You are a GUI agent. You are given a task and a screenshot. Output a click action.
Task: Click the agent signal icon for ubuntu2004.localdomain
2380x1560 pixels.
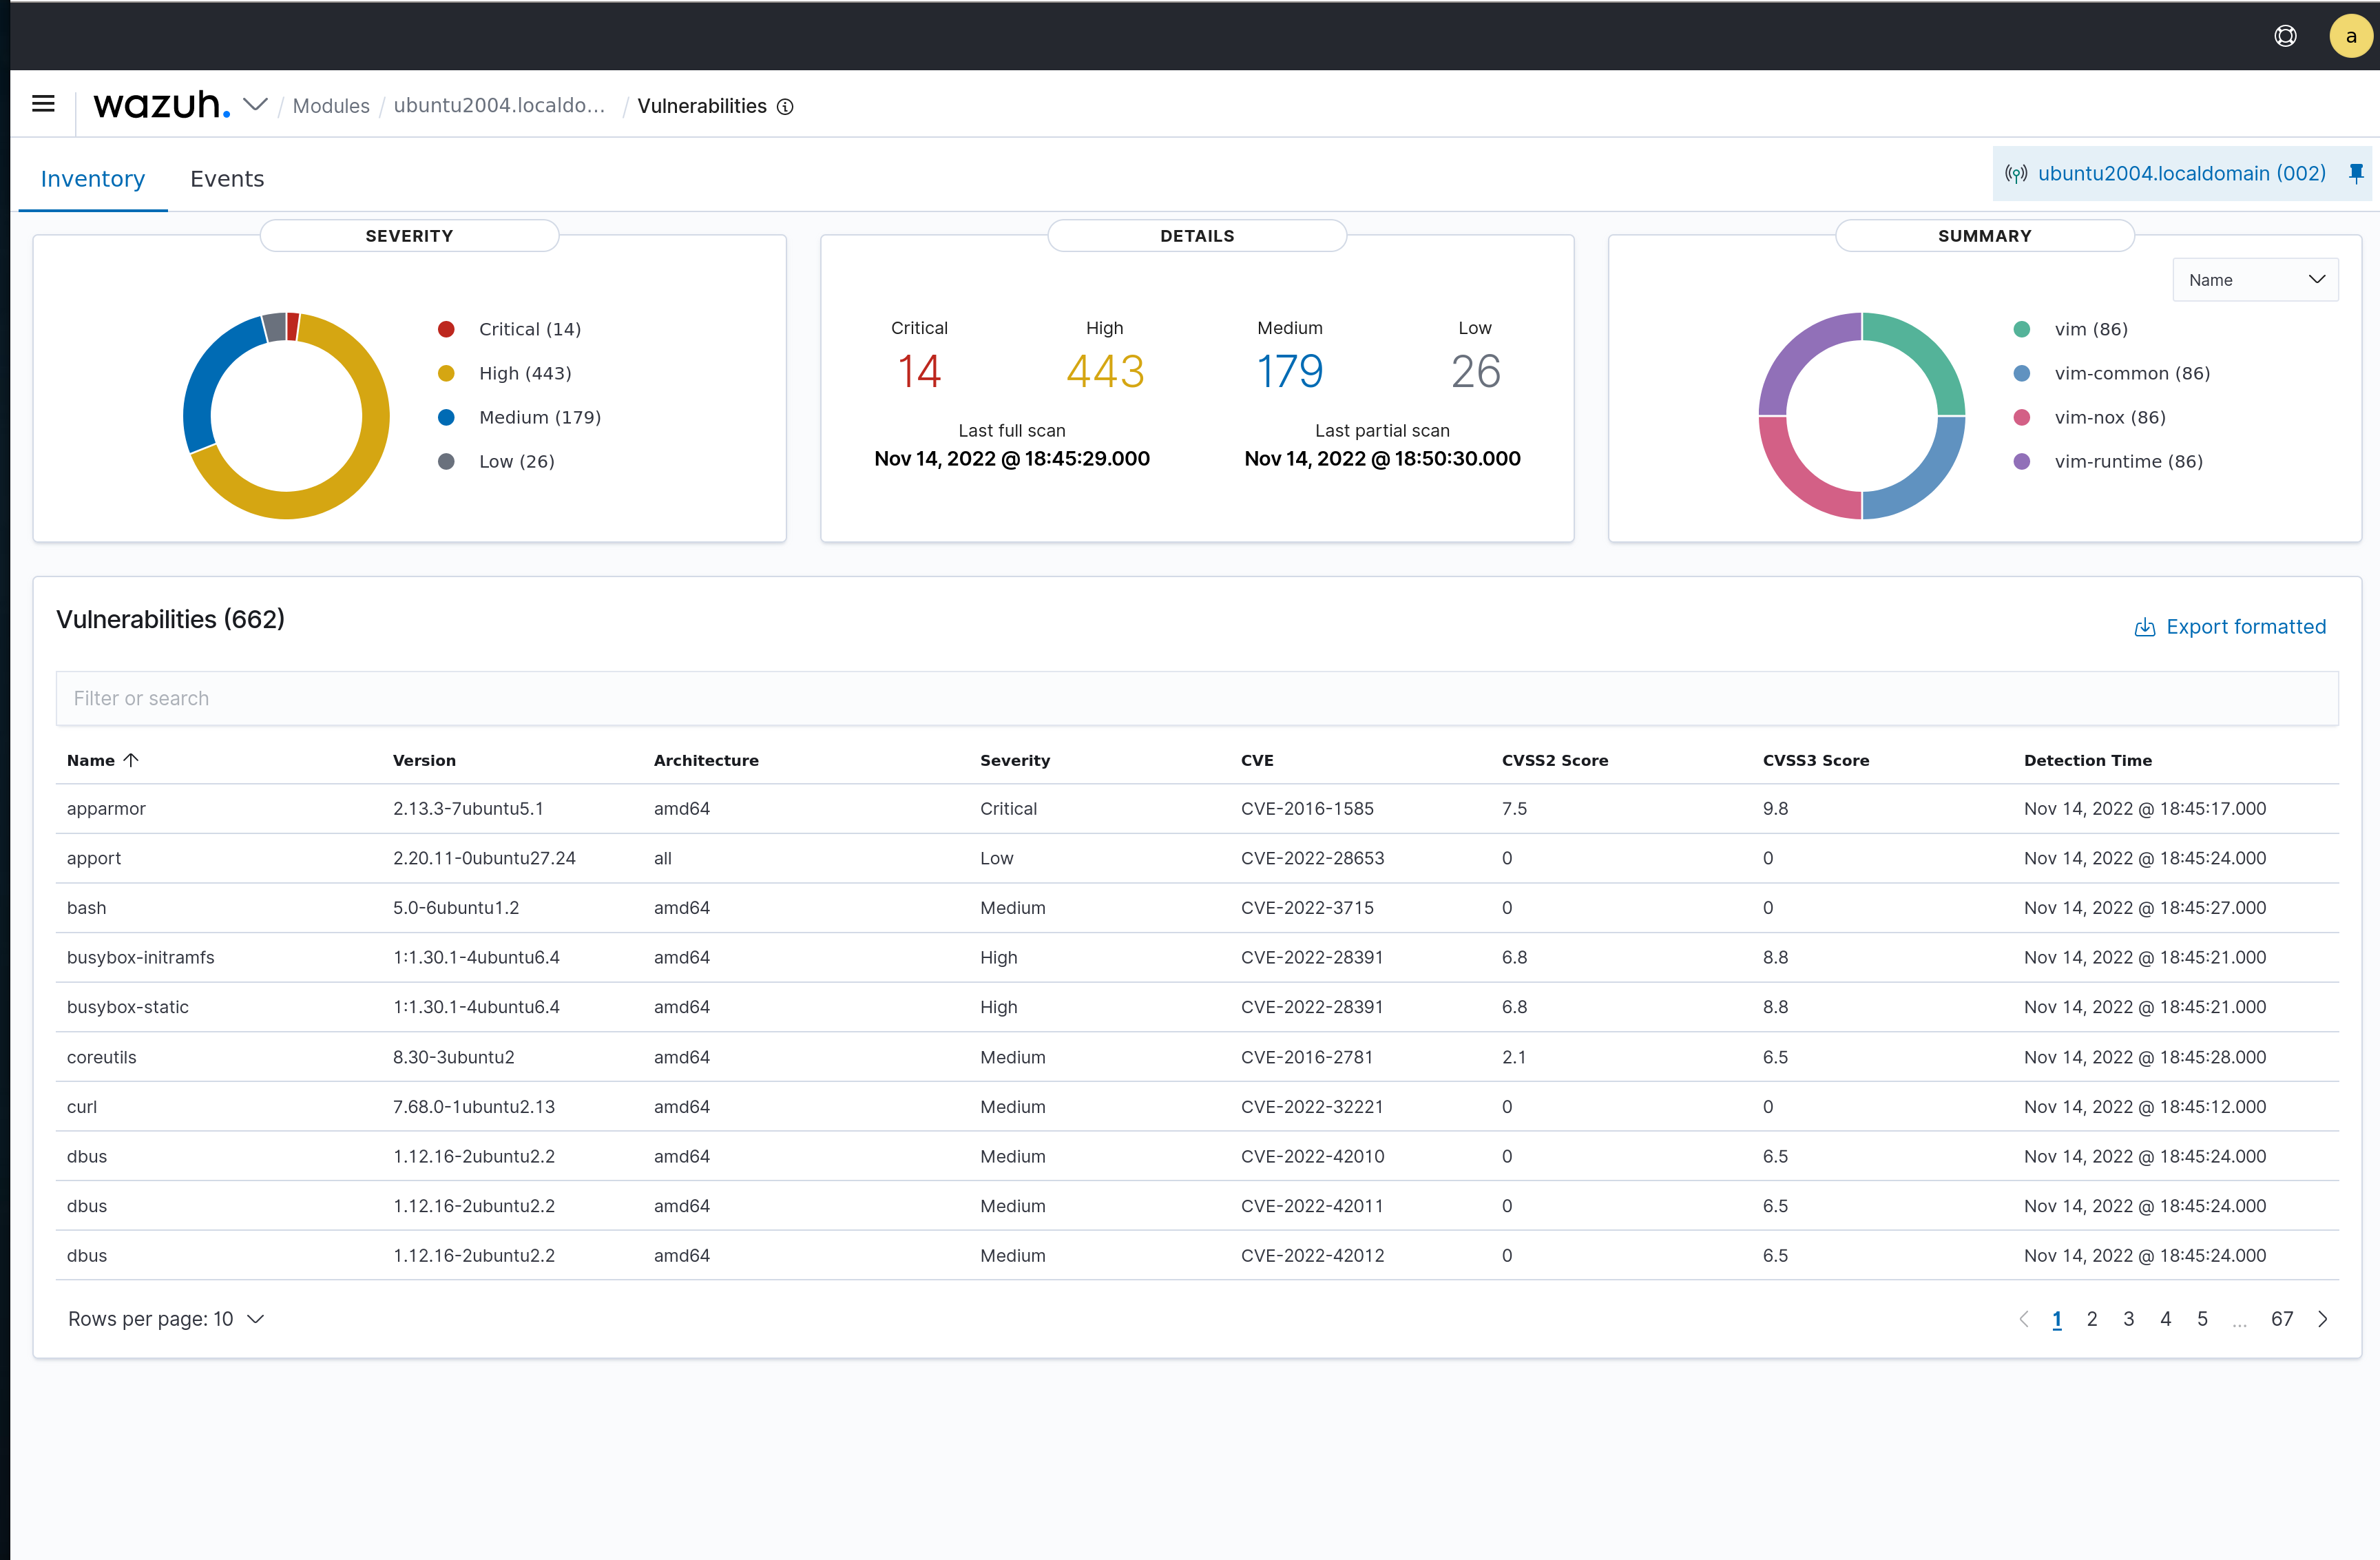pyautogui.click(x=2016, y=174)
